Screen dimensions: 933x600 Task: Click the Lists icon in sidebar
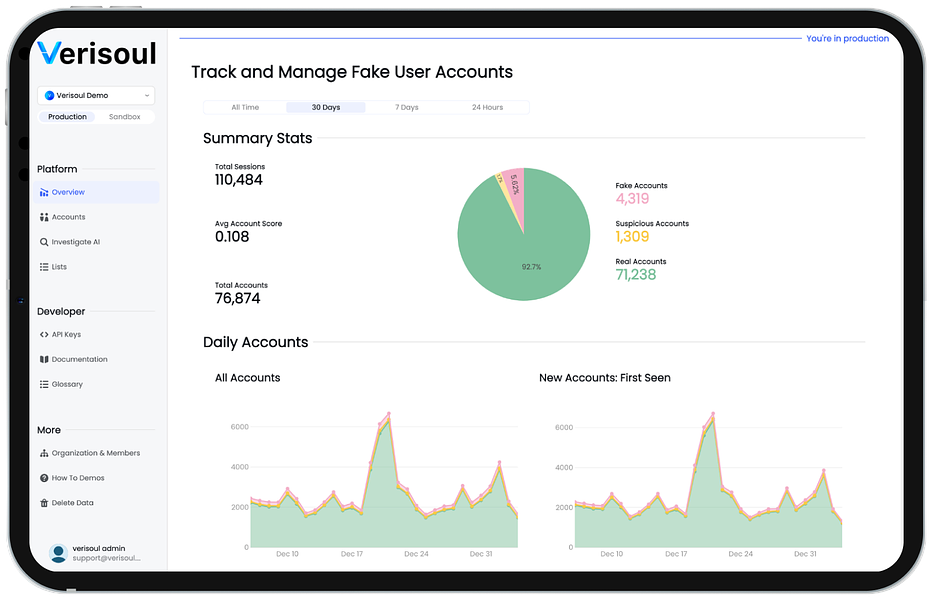44,267
